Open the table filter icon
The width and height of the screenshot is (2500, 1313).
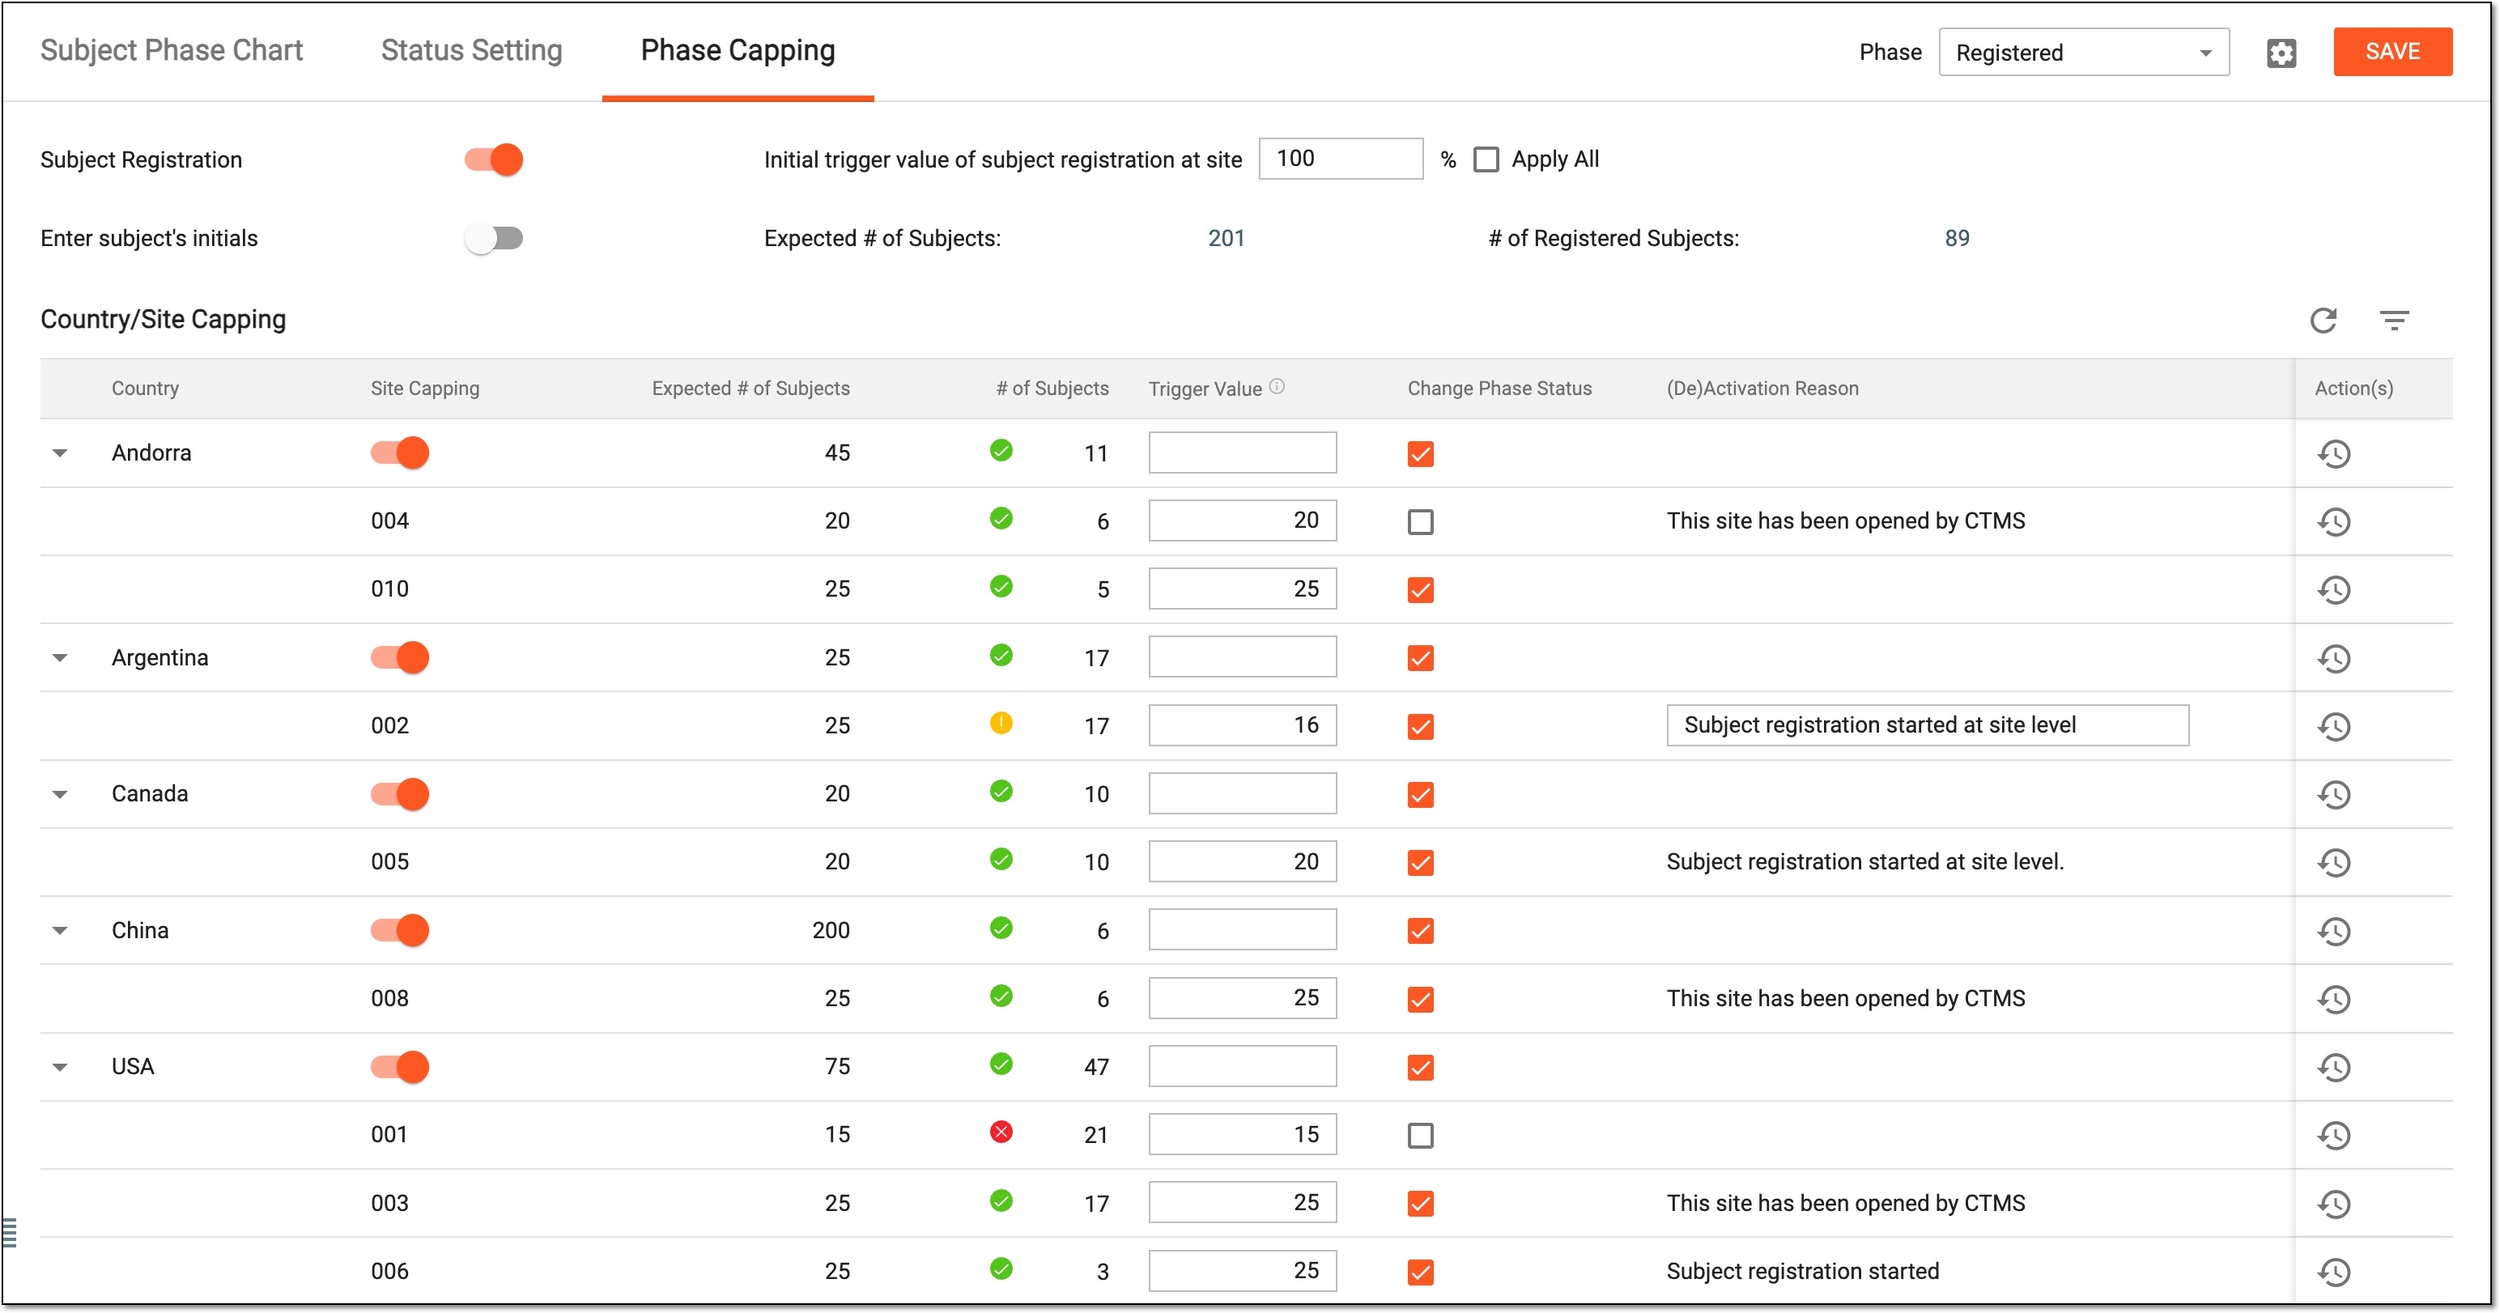(x=2394, y=320)
